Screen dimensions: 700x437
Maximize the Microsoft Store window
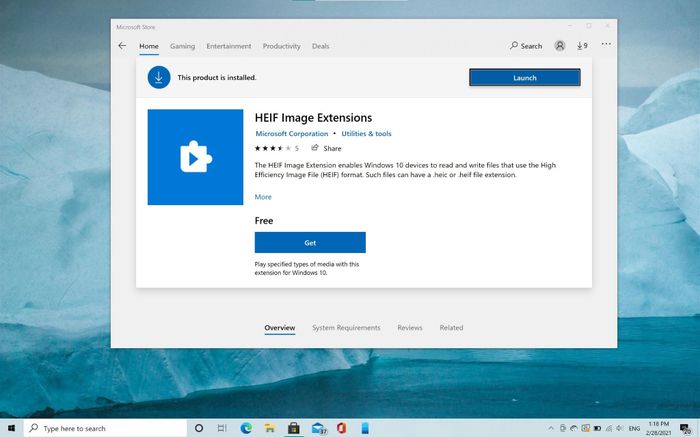[x=589, y=26]
